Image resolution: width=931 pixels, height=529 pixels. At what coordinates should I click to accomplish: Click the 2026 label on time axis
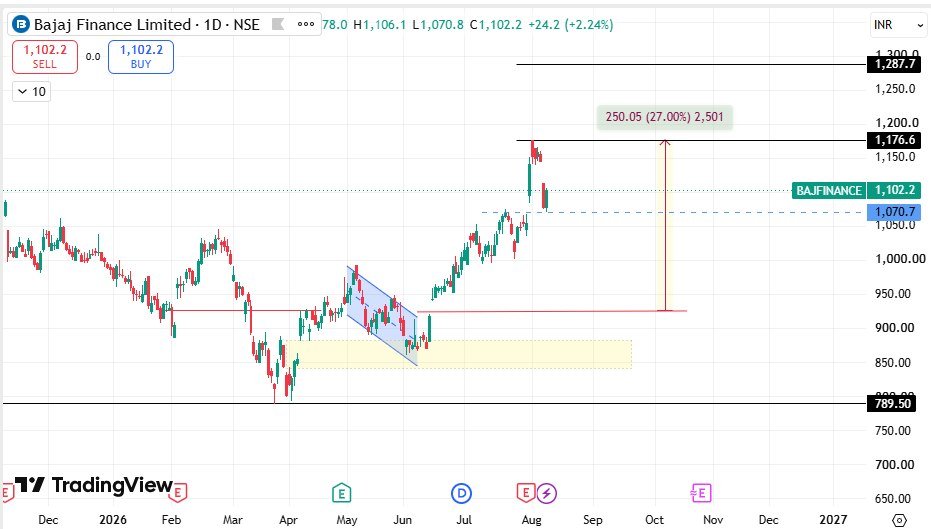113,520
